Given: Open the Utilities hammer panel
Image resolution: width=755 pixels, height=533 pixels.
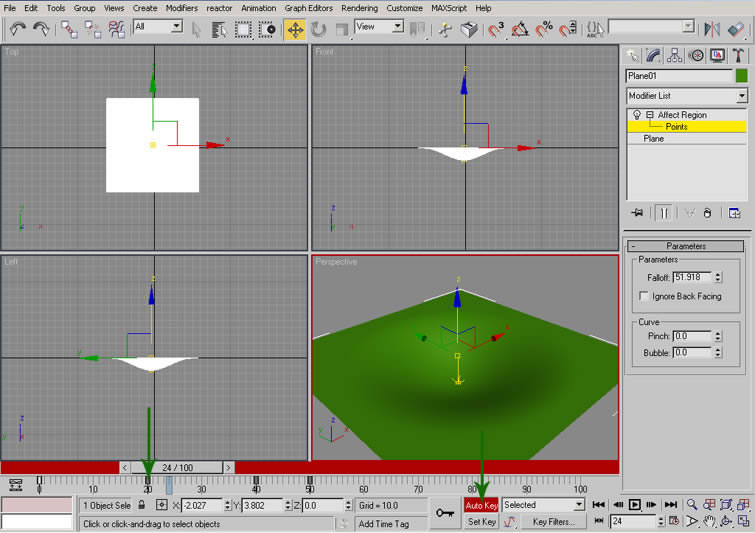Looking at the screenshot, I should (x=738, y=55).
